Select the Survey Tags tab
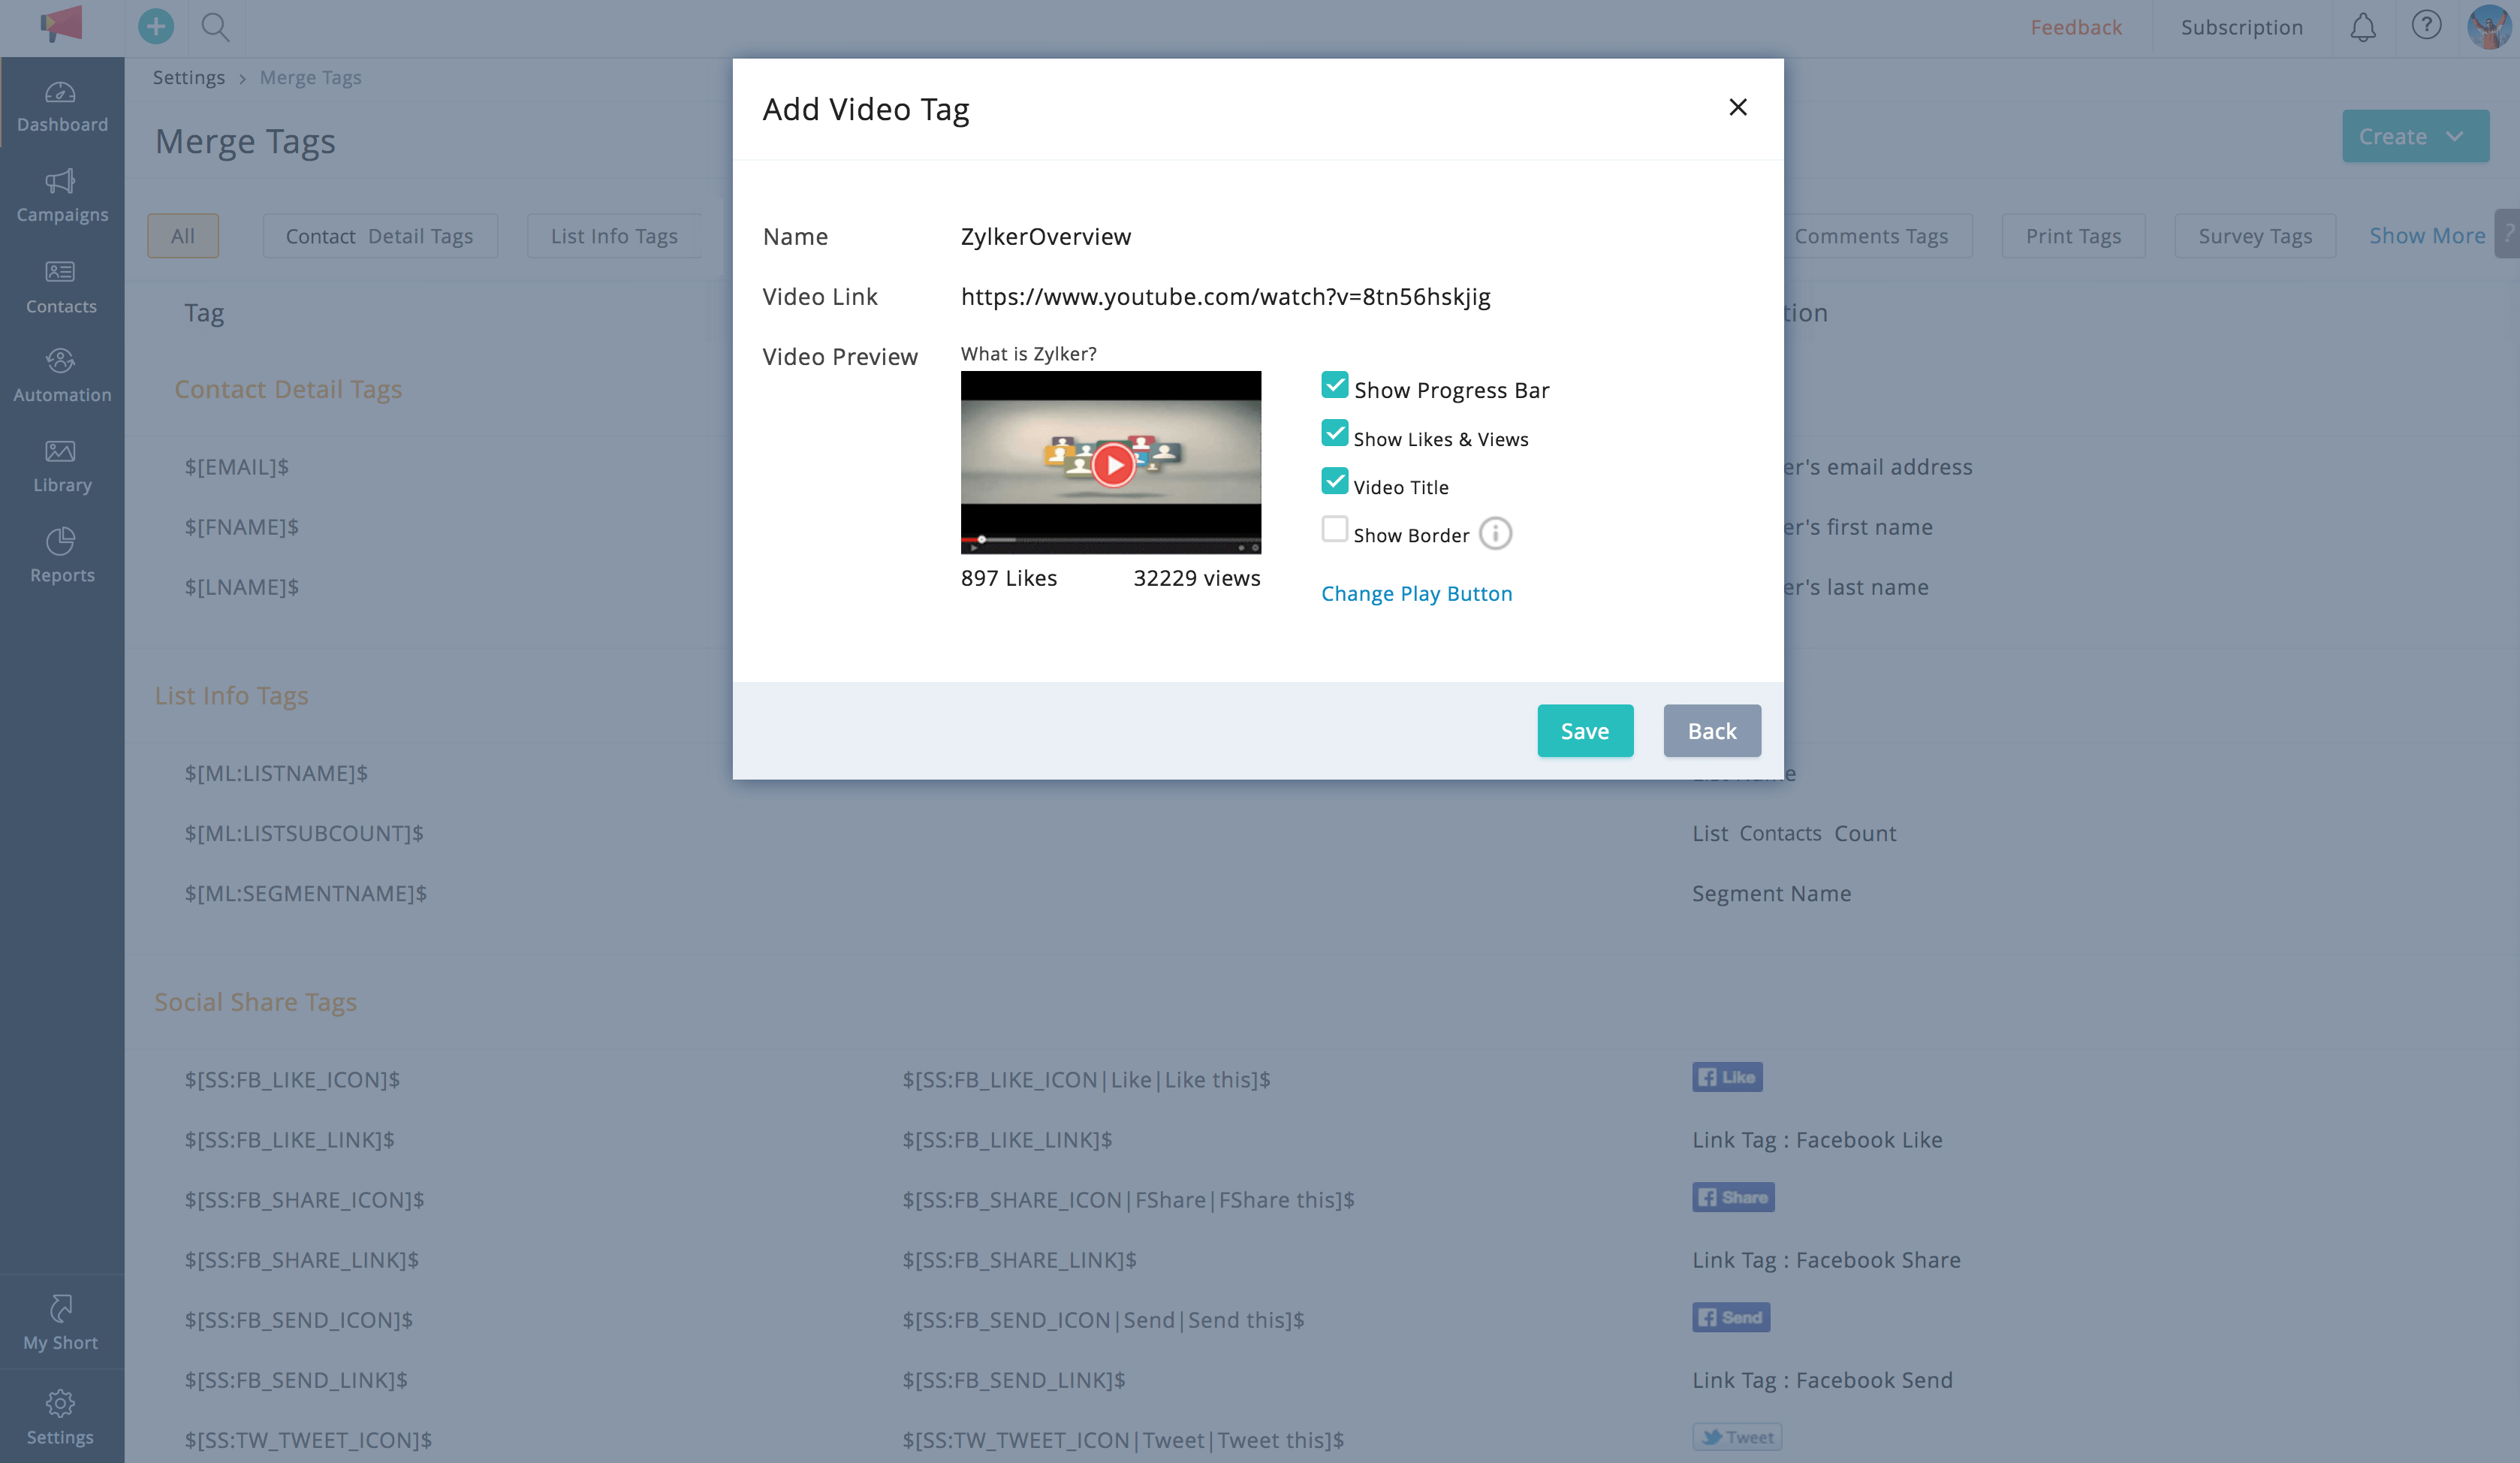 tap(2254, 236)
